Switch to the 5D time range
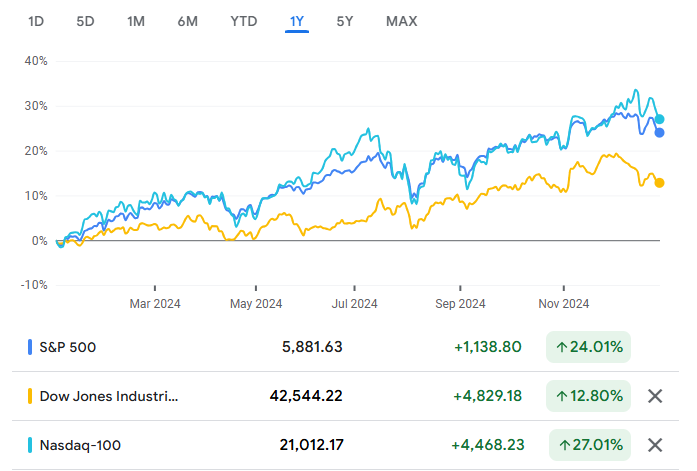The height and width of the screenshot is (471, 697). pyautogui.click(x=86, y=21)
